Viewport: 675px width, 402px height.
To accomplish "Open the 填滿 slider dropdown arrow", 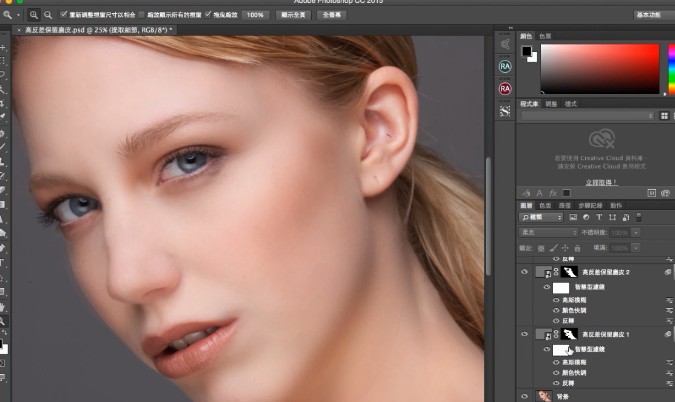I will coord(635,248).
